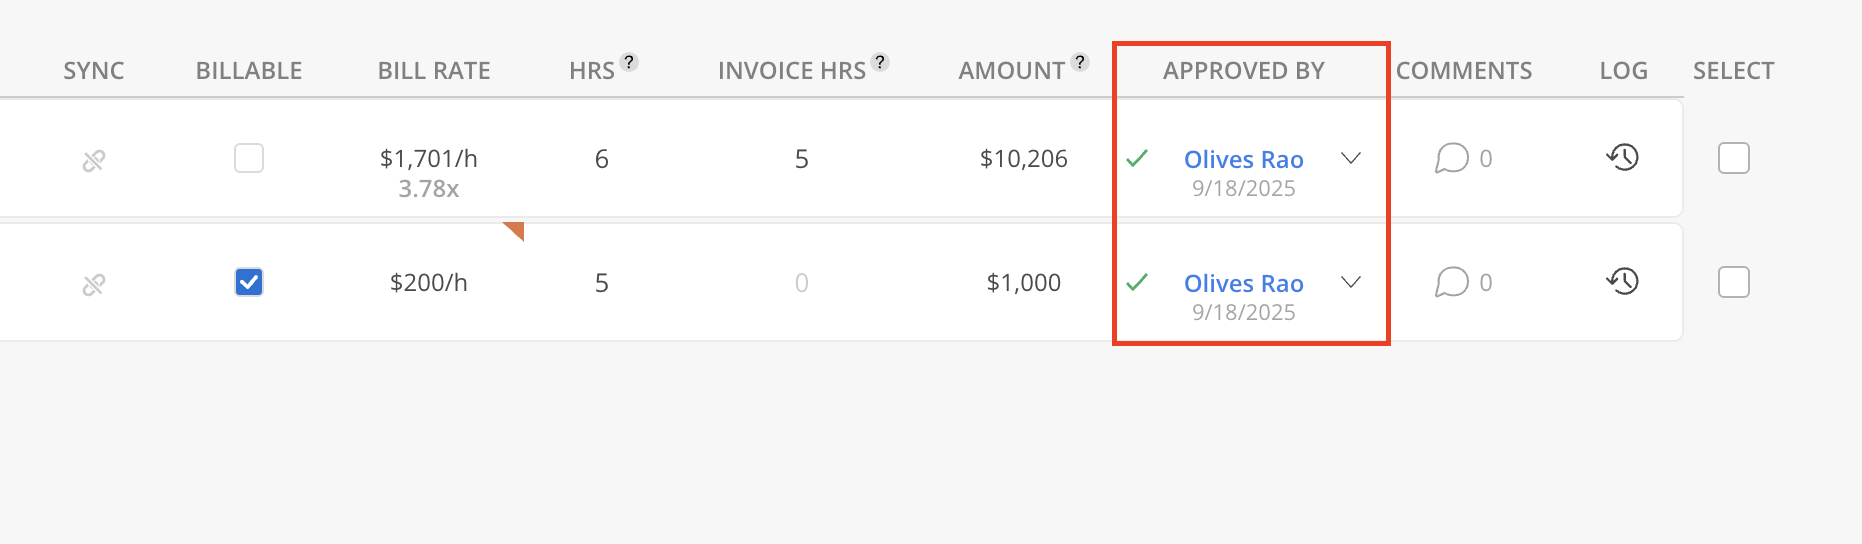The image size is (1862, 544).
Task: Uncheck billable for the $200/h row
Action: tap(249, 282)
